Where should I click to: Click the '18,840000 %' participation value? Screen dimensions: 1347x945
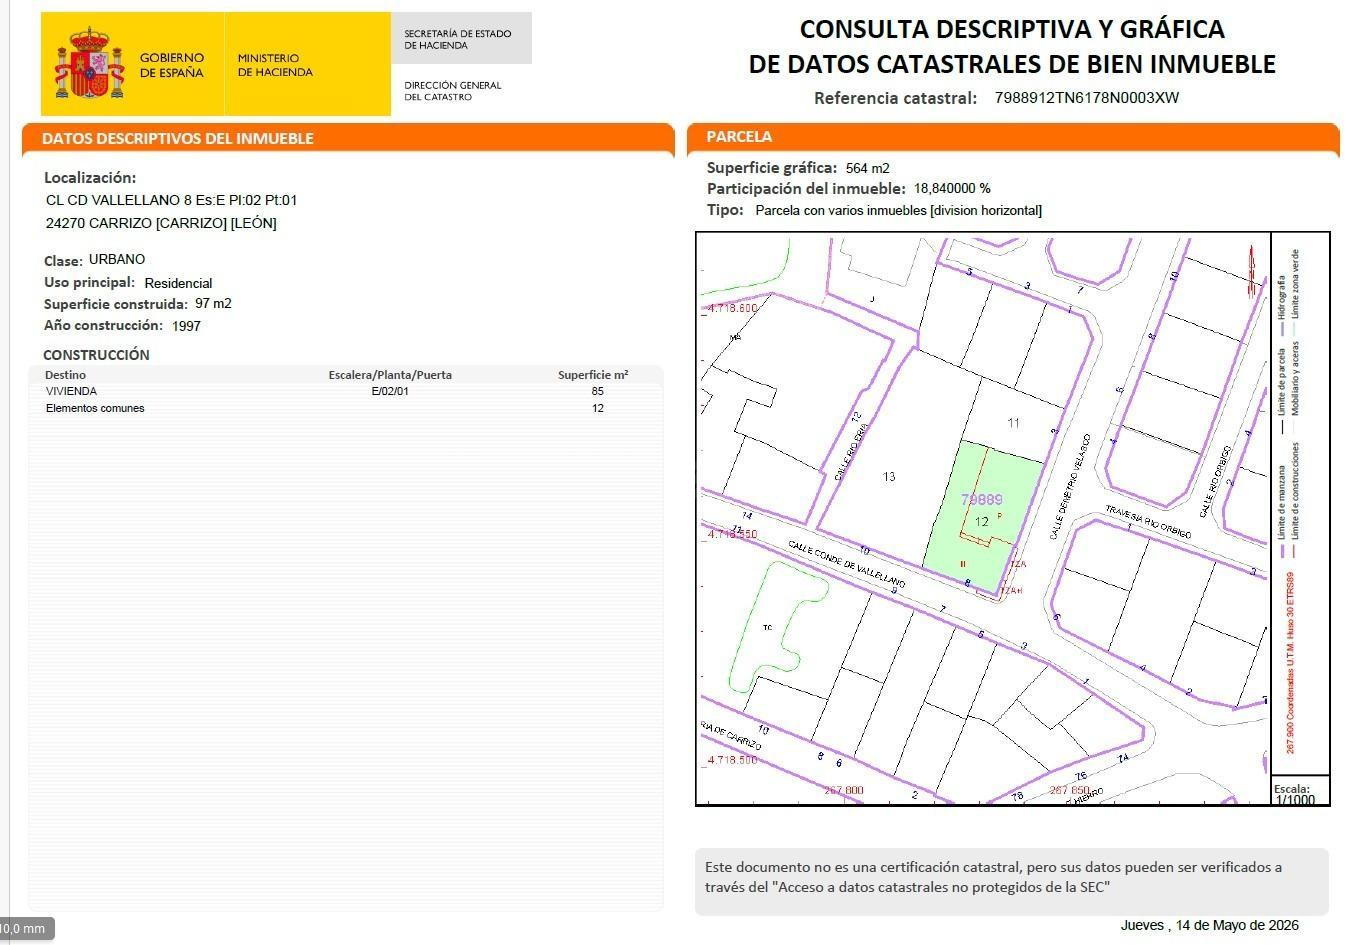[952, 188]
